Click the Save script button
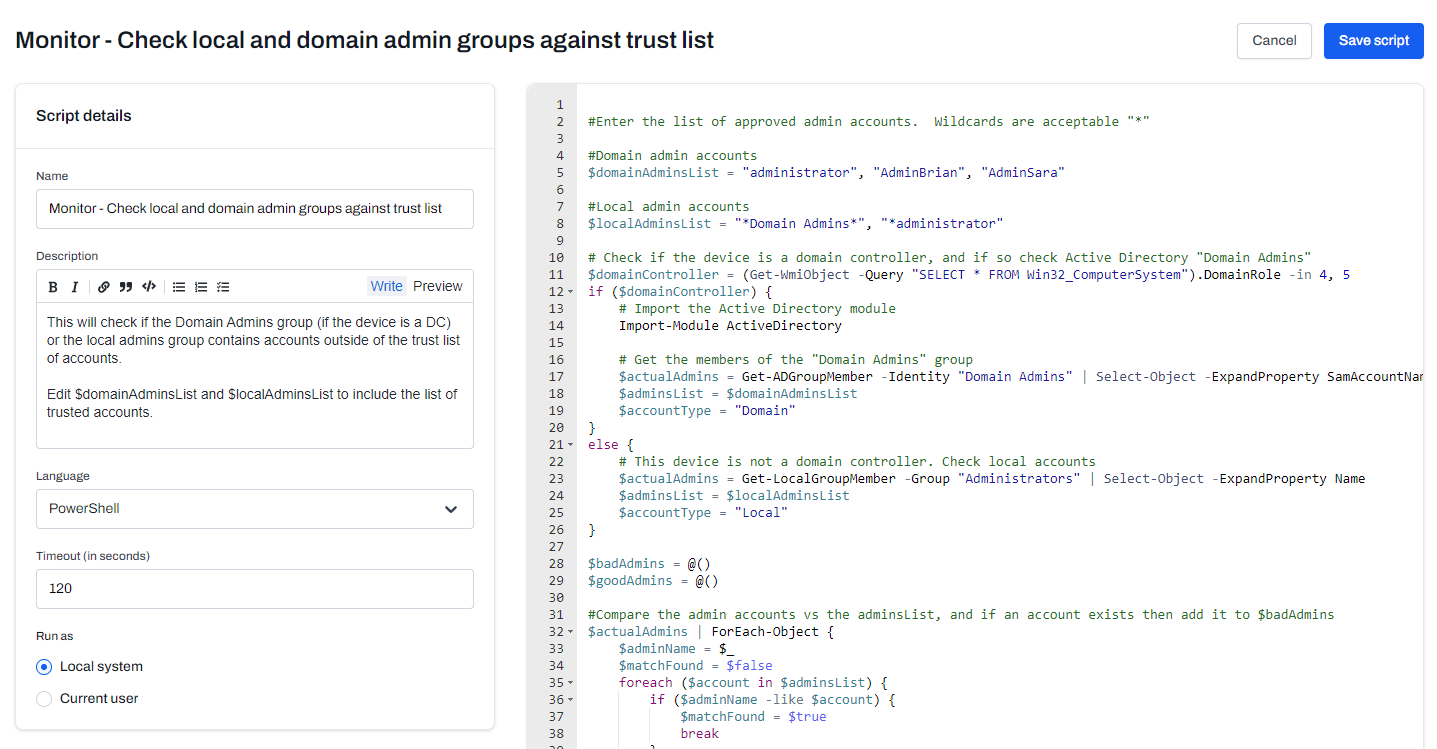 (1373, 41)
